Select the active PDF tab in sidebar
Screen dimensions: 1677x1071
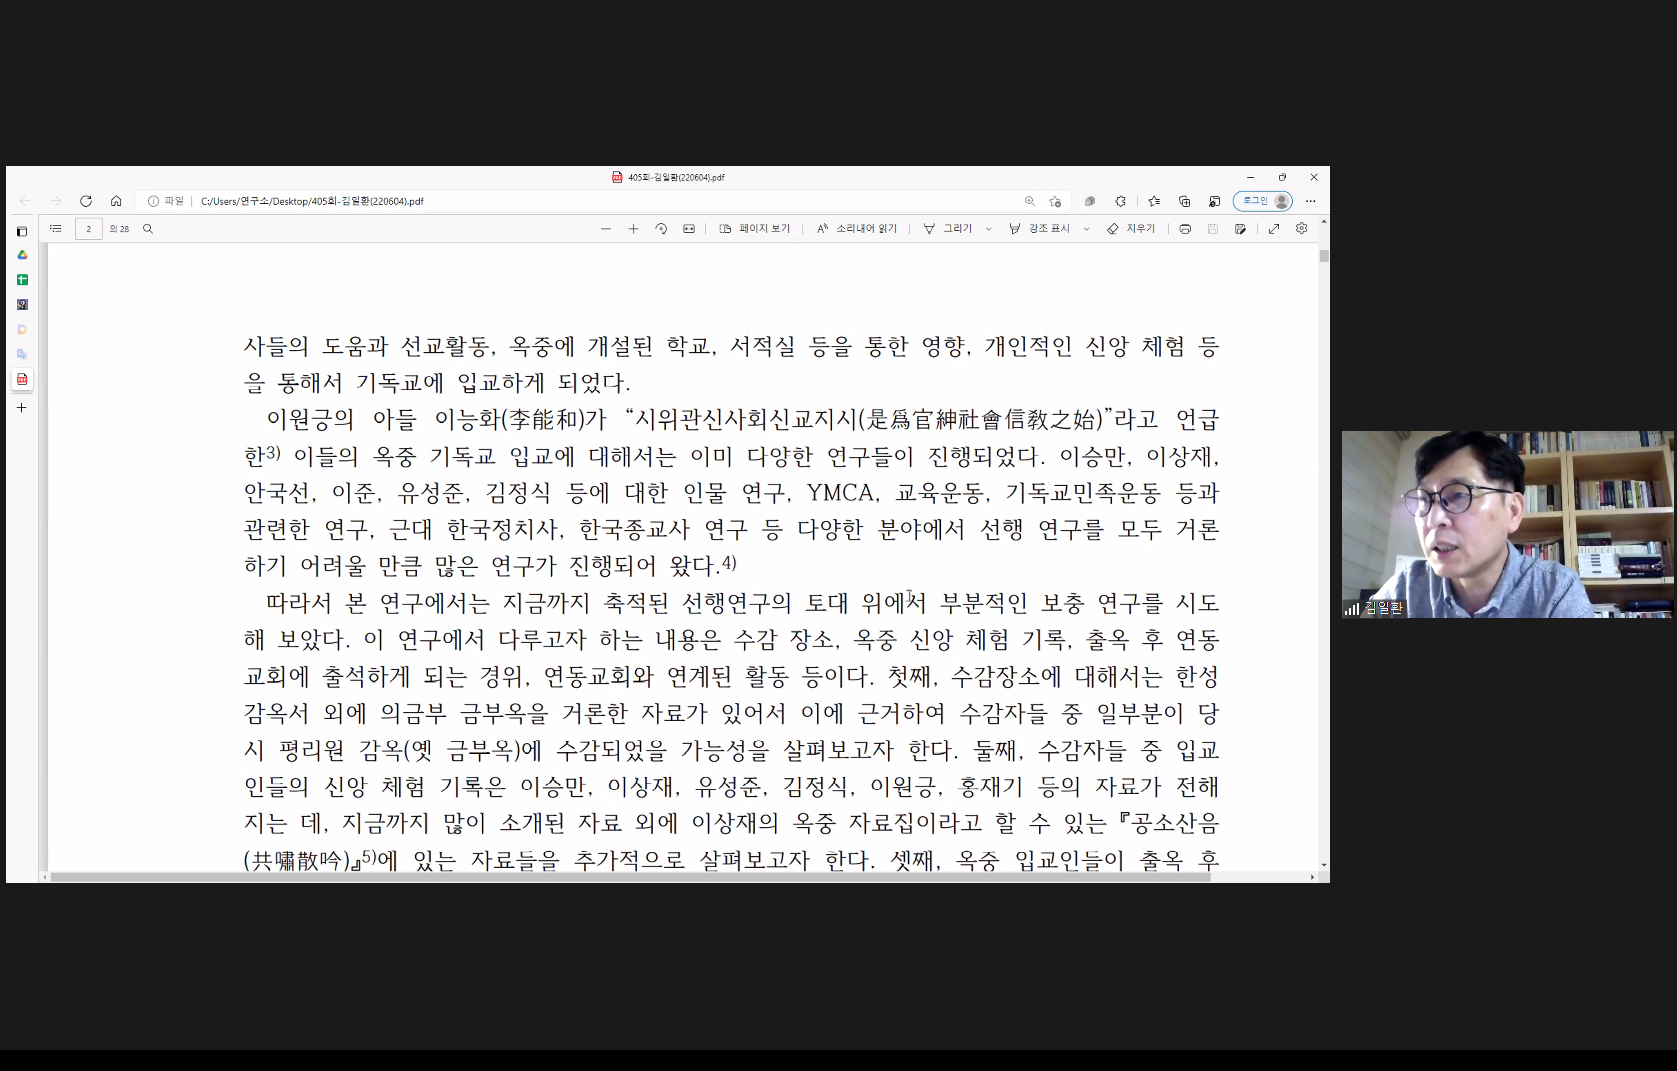(x=22, y=379)
